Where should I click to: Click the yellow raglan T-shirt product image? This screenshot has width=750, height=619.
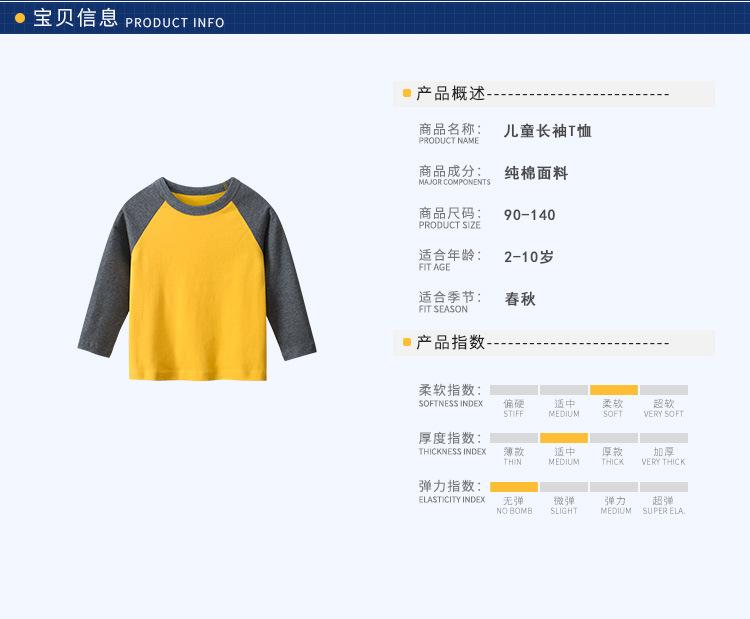click(x=197, y=279)
